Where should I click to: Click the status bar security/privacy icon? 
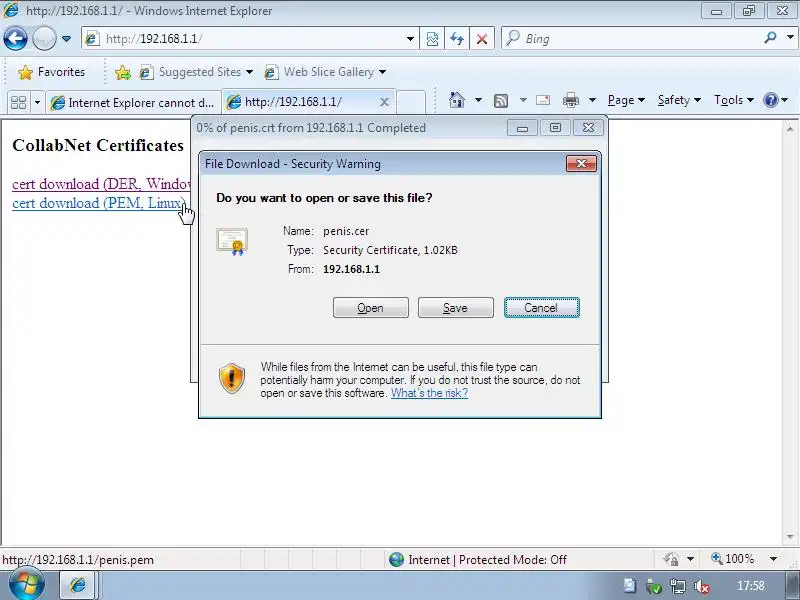(x=672, y=559)
